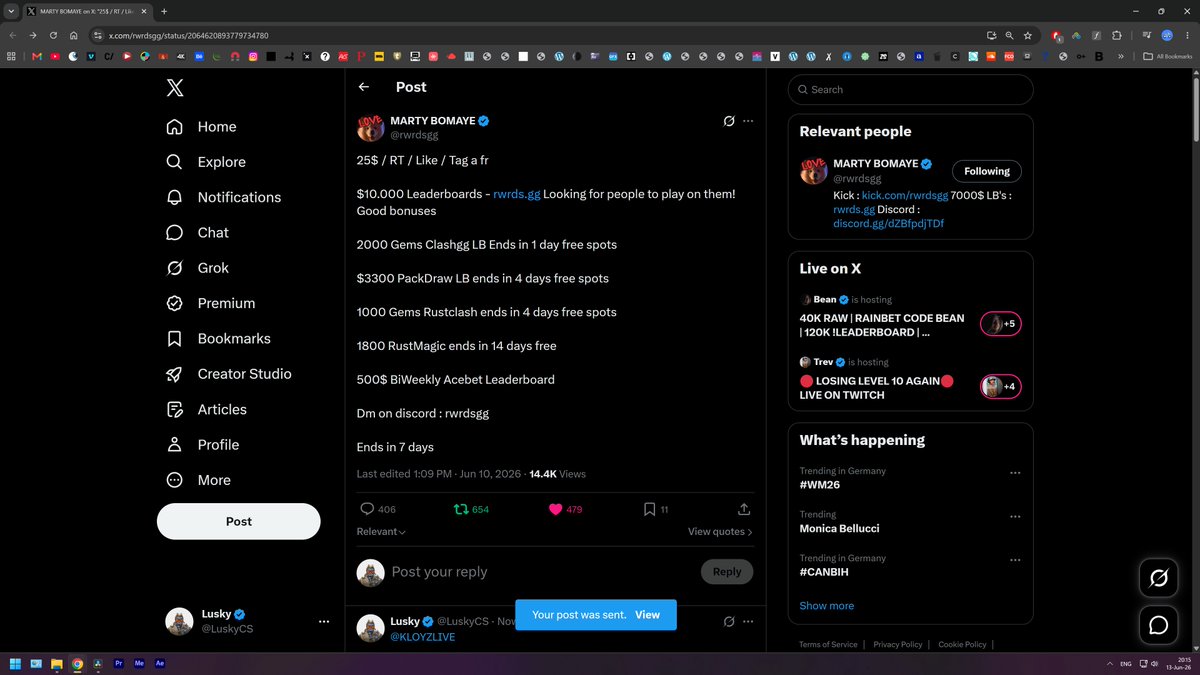Open the Relevant replies sort dropdown
1200x675 pixels.
coord(381,532)
